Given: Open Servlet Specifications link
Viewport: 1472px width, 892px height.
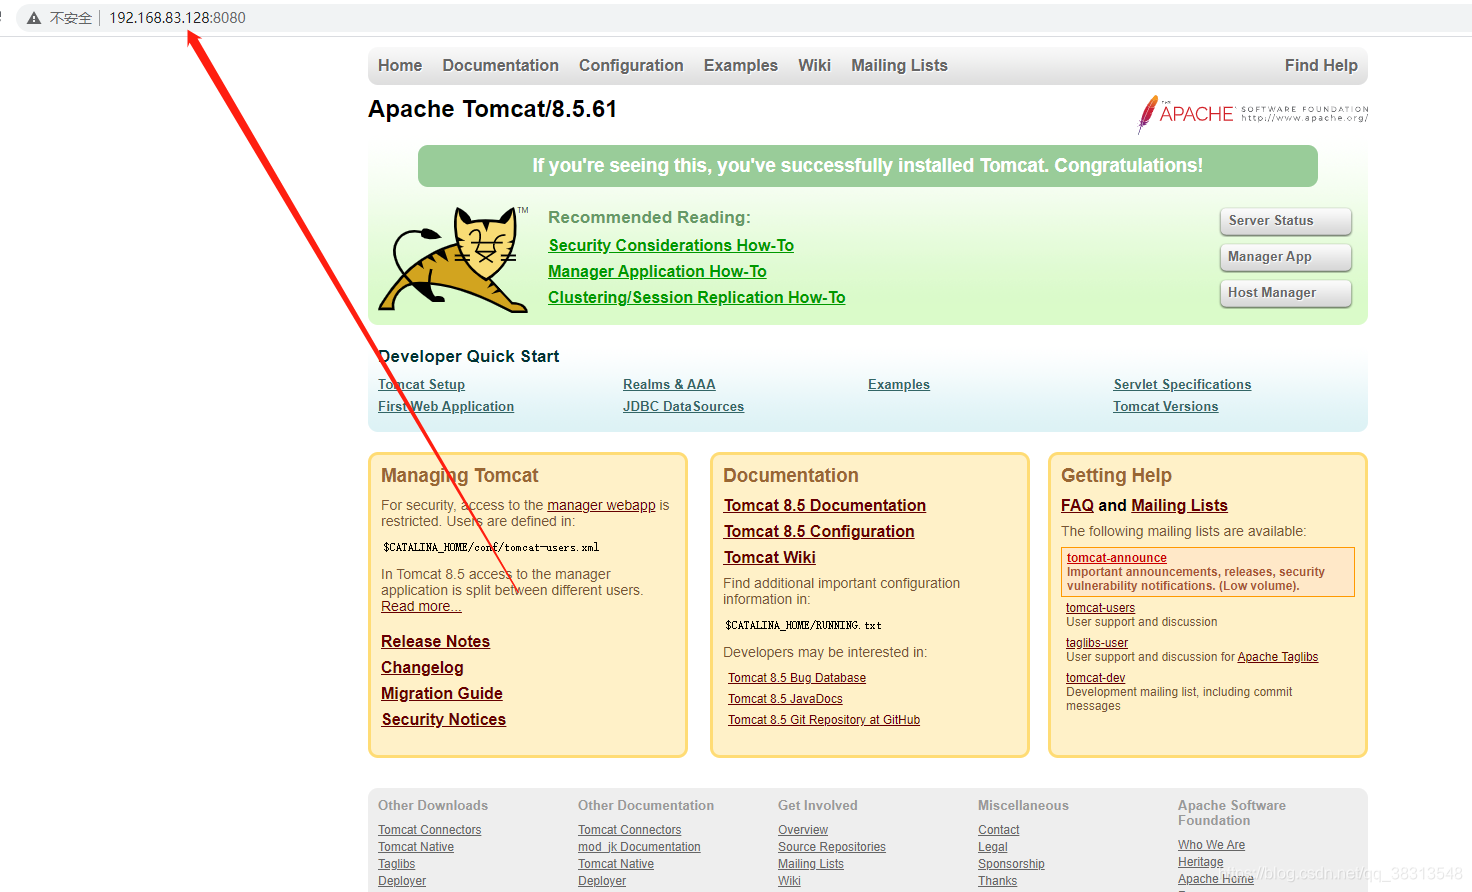Looking at the screenshot, I should [x=1182, y=385].
